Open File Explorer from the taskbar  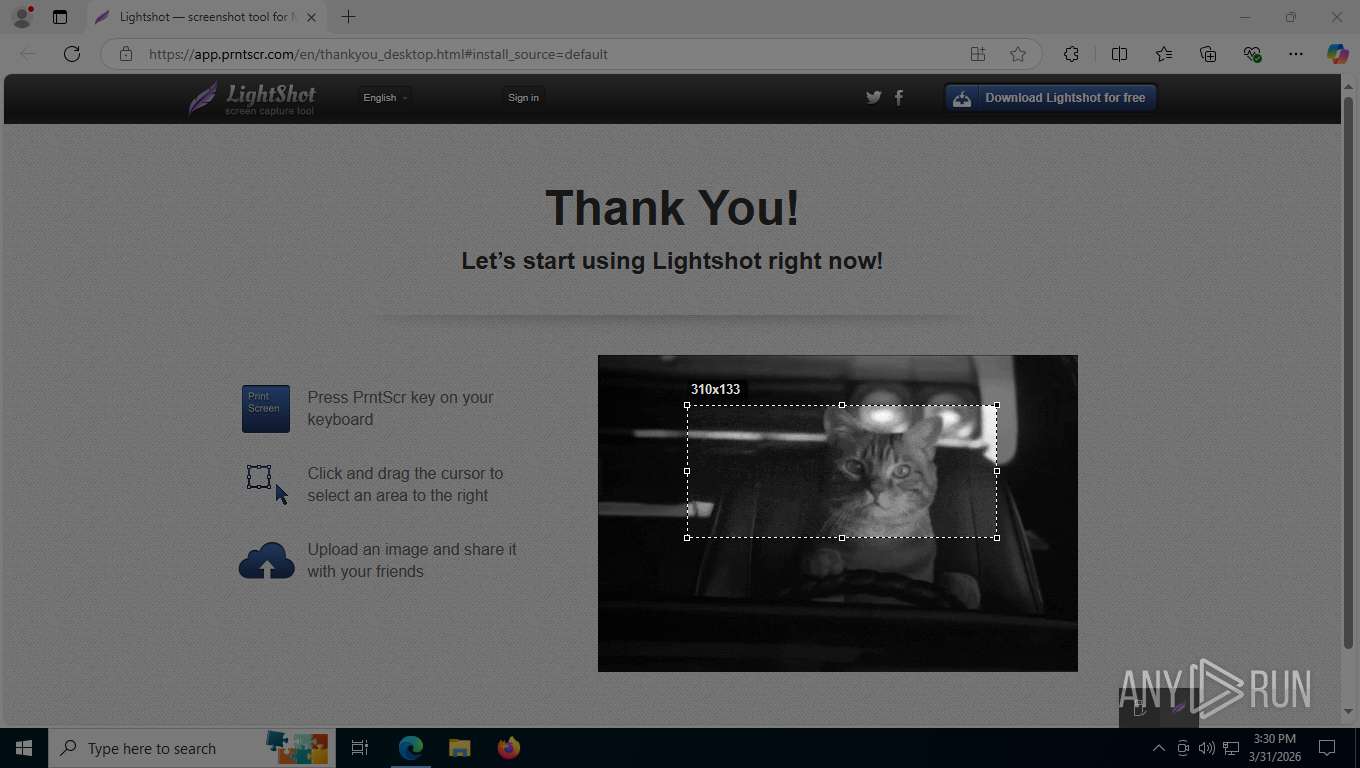pyautogui.click(x=459, y=748)
